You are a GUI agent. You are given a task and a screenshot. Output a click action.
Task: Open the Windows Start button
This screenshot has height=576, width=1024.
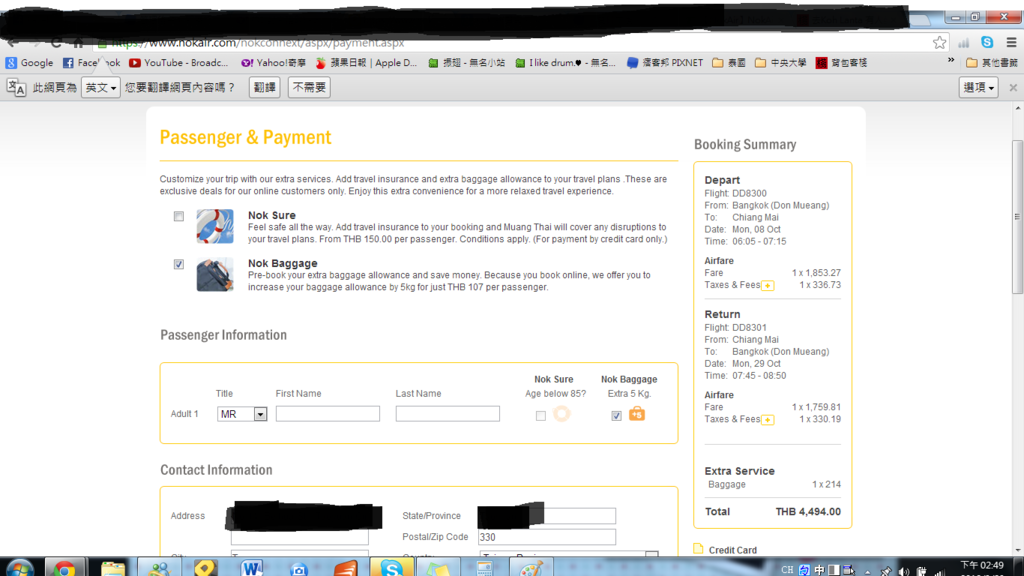(x=20, y=568)
